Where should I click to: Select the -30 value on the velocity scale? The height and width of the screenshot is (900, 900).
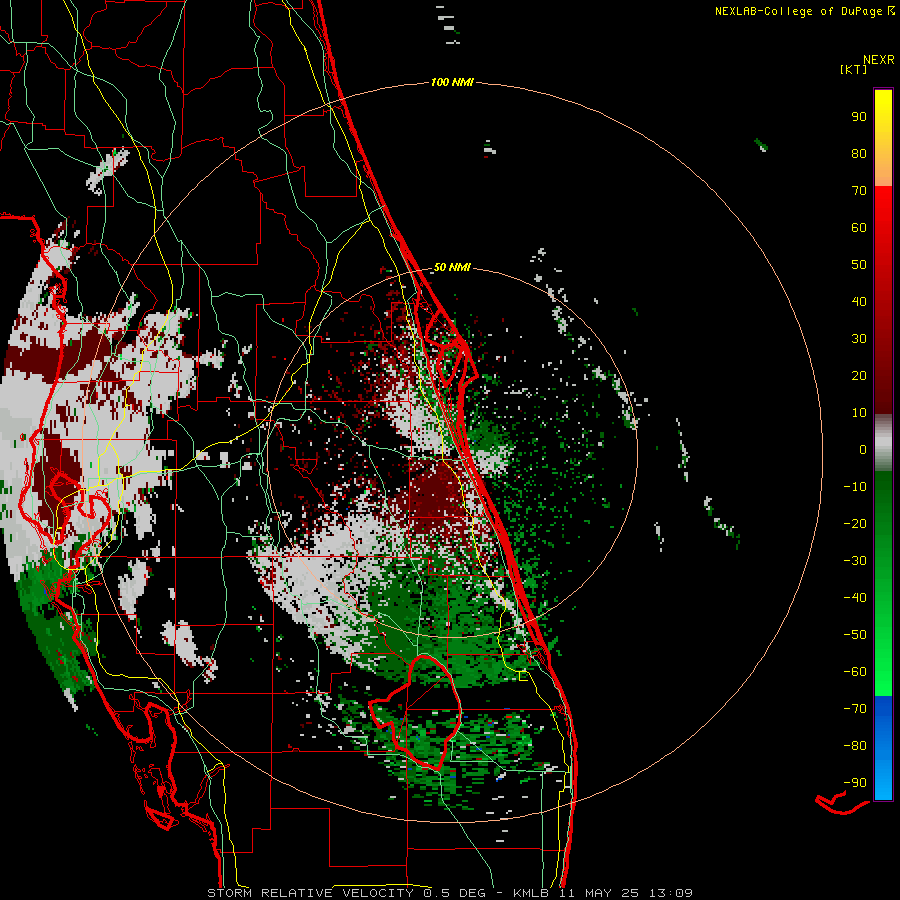point(855,561)
